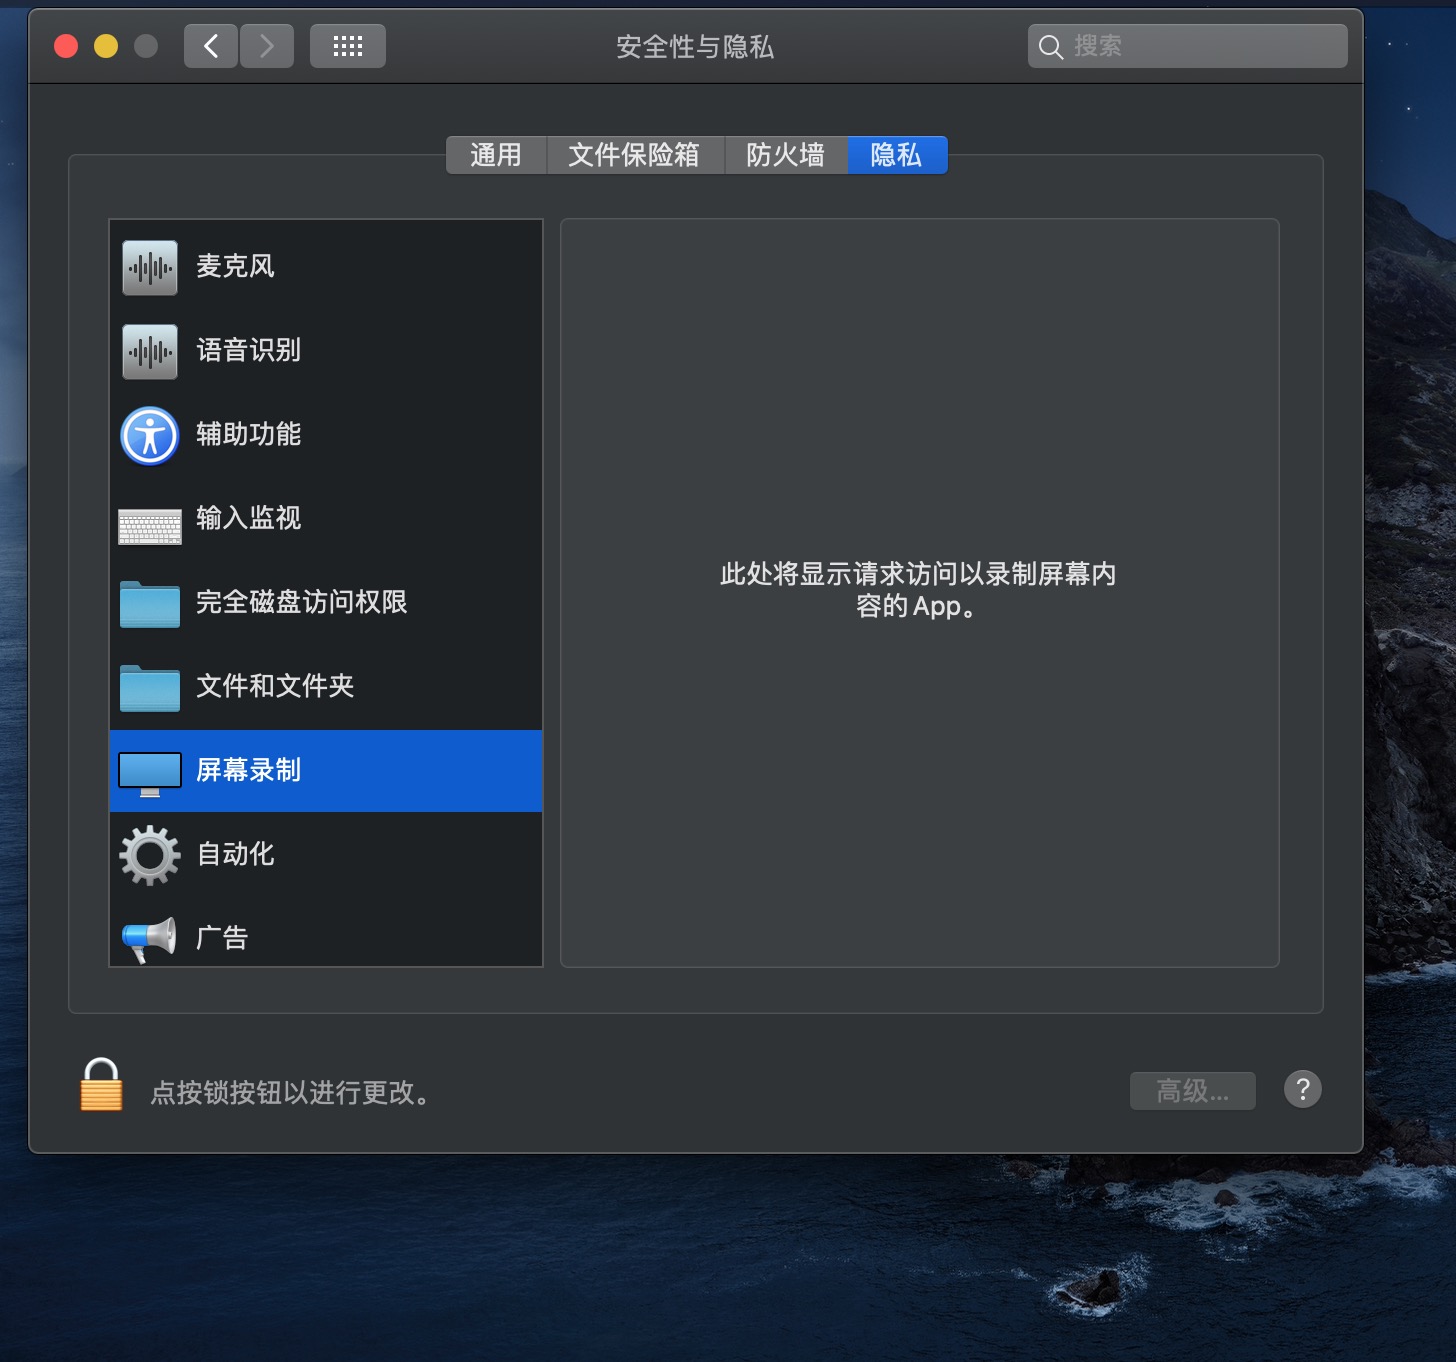1456x1362 pixels.
Task: Click the Speech Recognition (语音识别) waveform icon
Action: 150,351
